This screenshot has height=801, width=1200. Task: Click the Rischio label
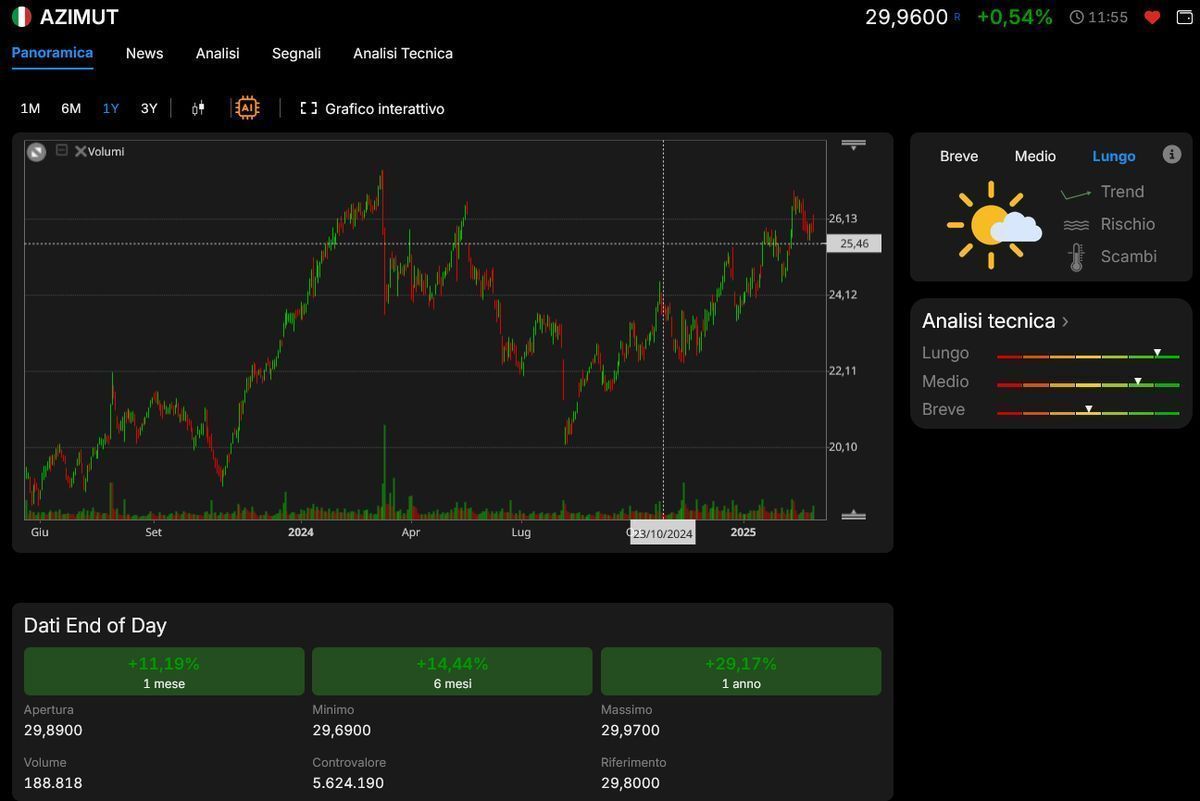pyautogui.click(x=1127, y=225)
